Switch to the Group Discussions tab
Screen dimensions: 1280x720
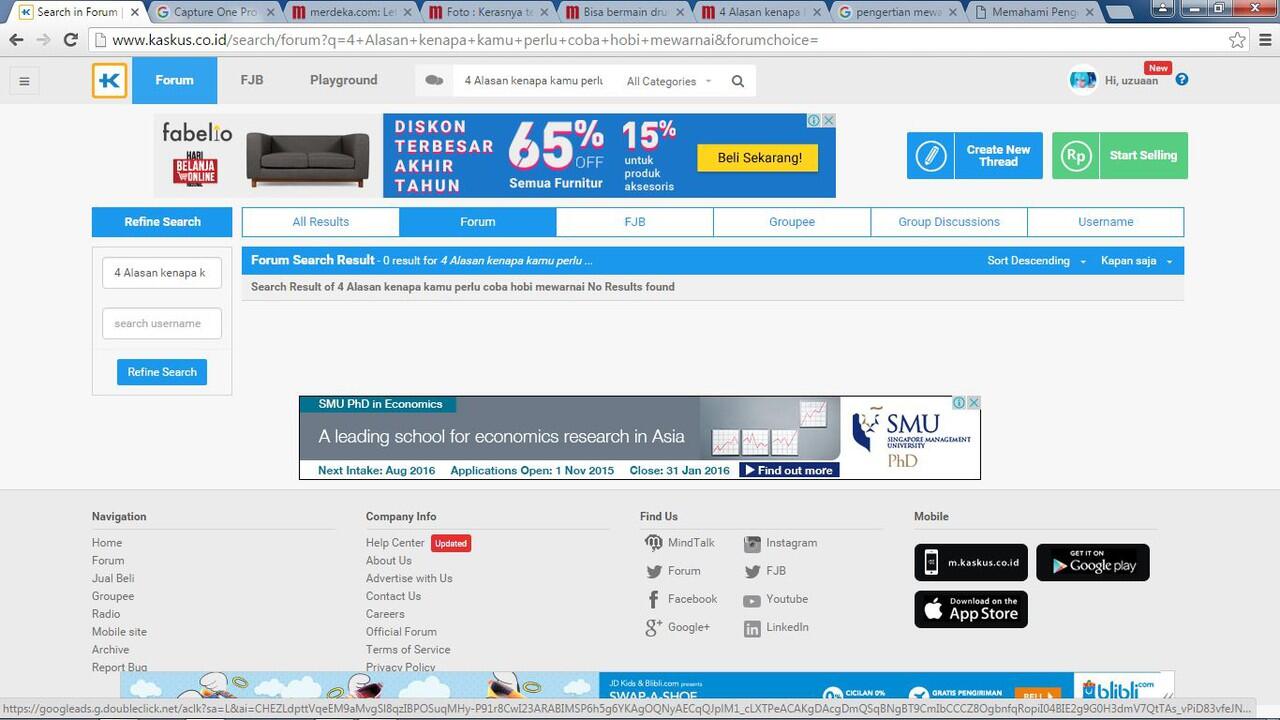(949, 222)
